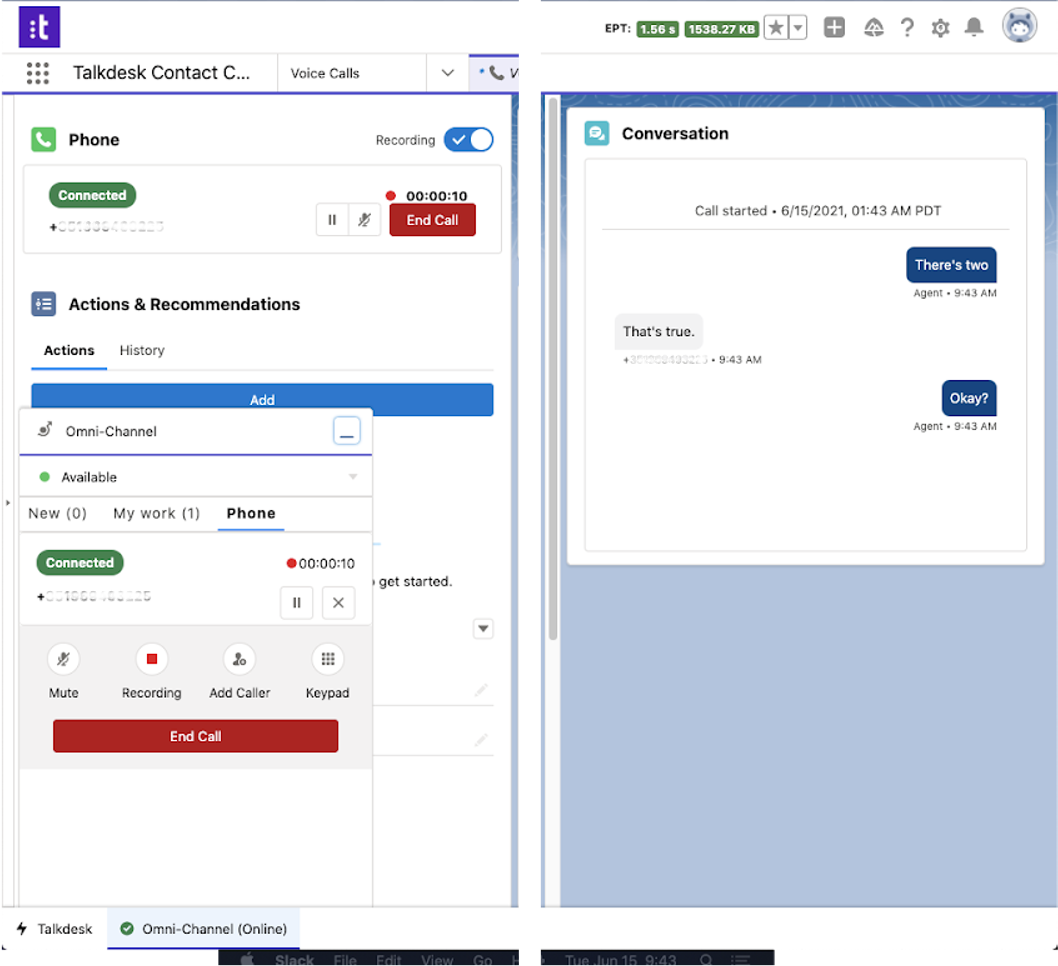Open Slack menu in macOS menu bar

tap(294, 959)
